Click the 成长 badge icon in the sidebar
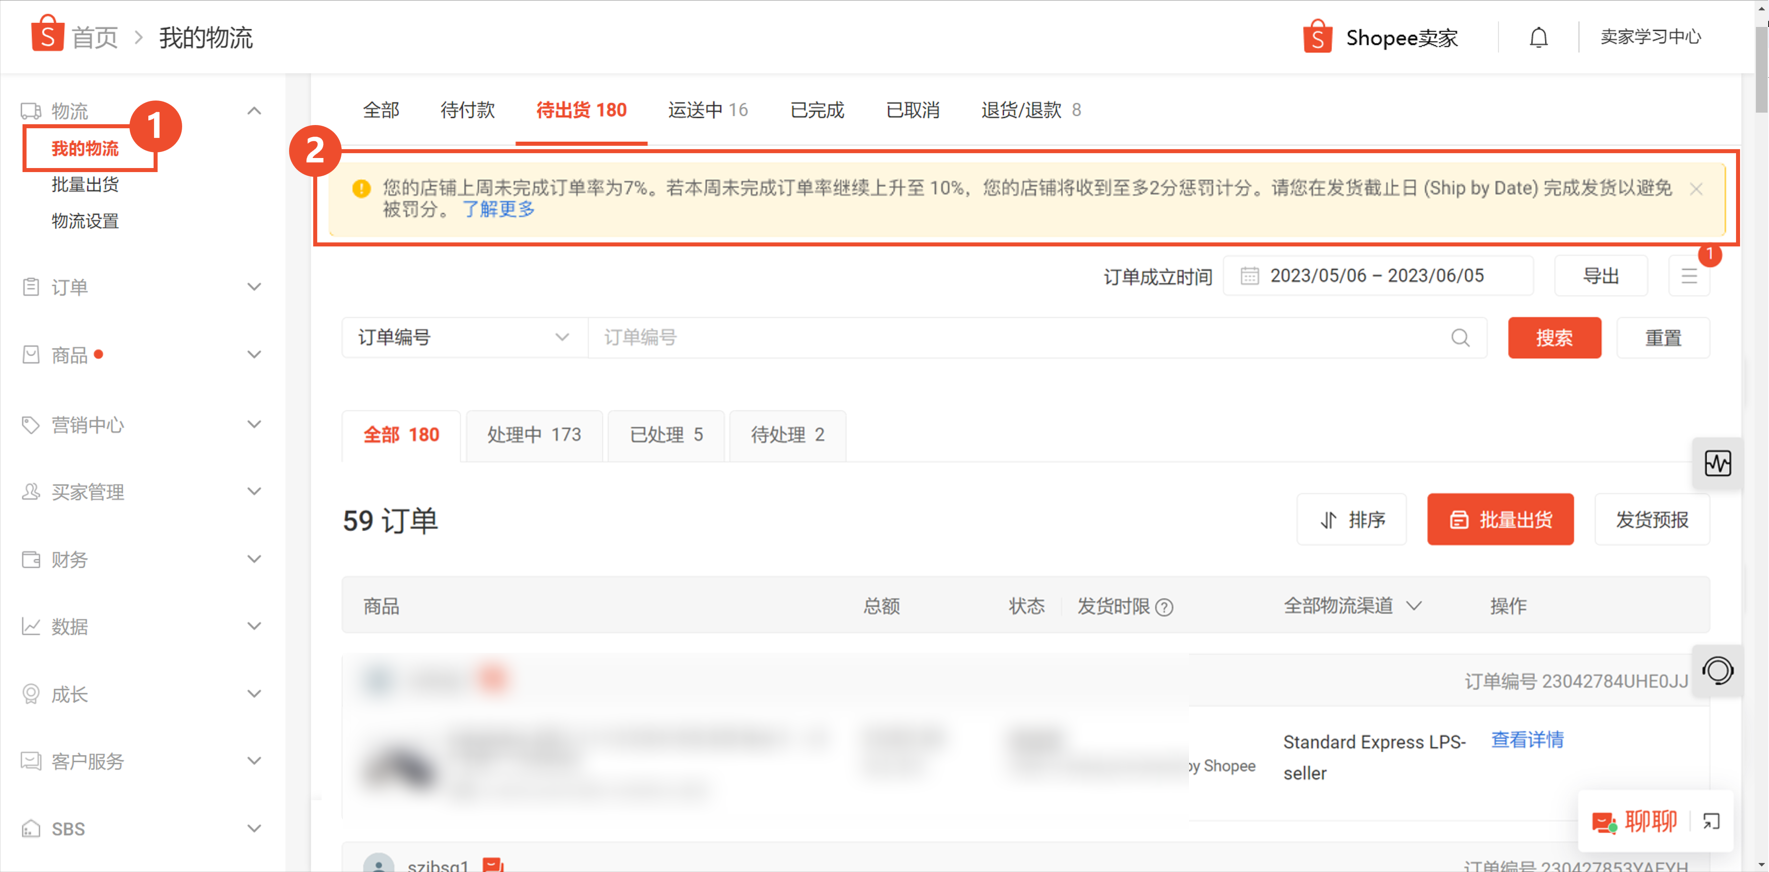Image resolution: width=1769 pixels, height=872 pixels. pos(31,694)
